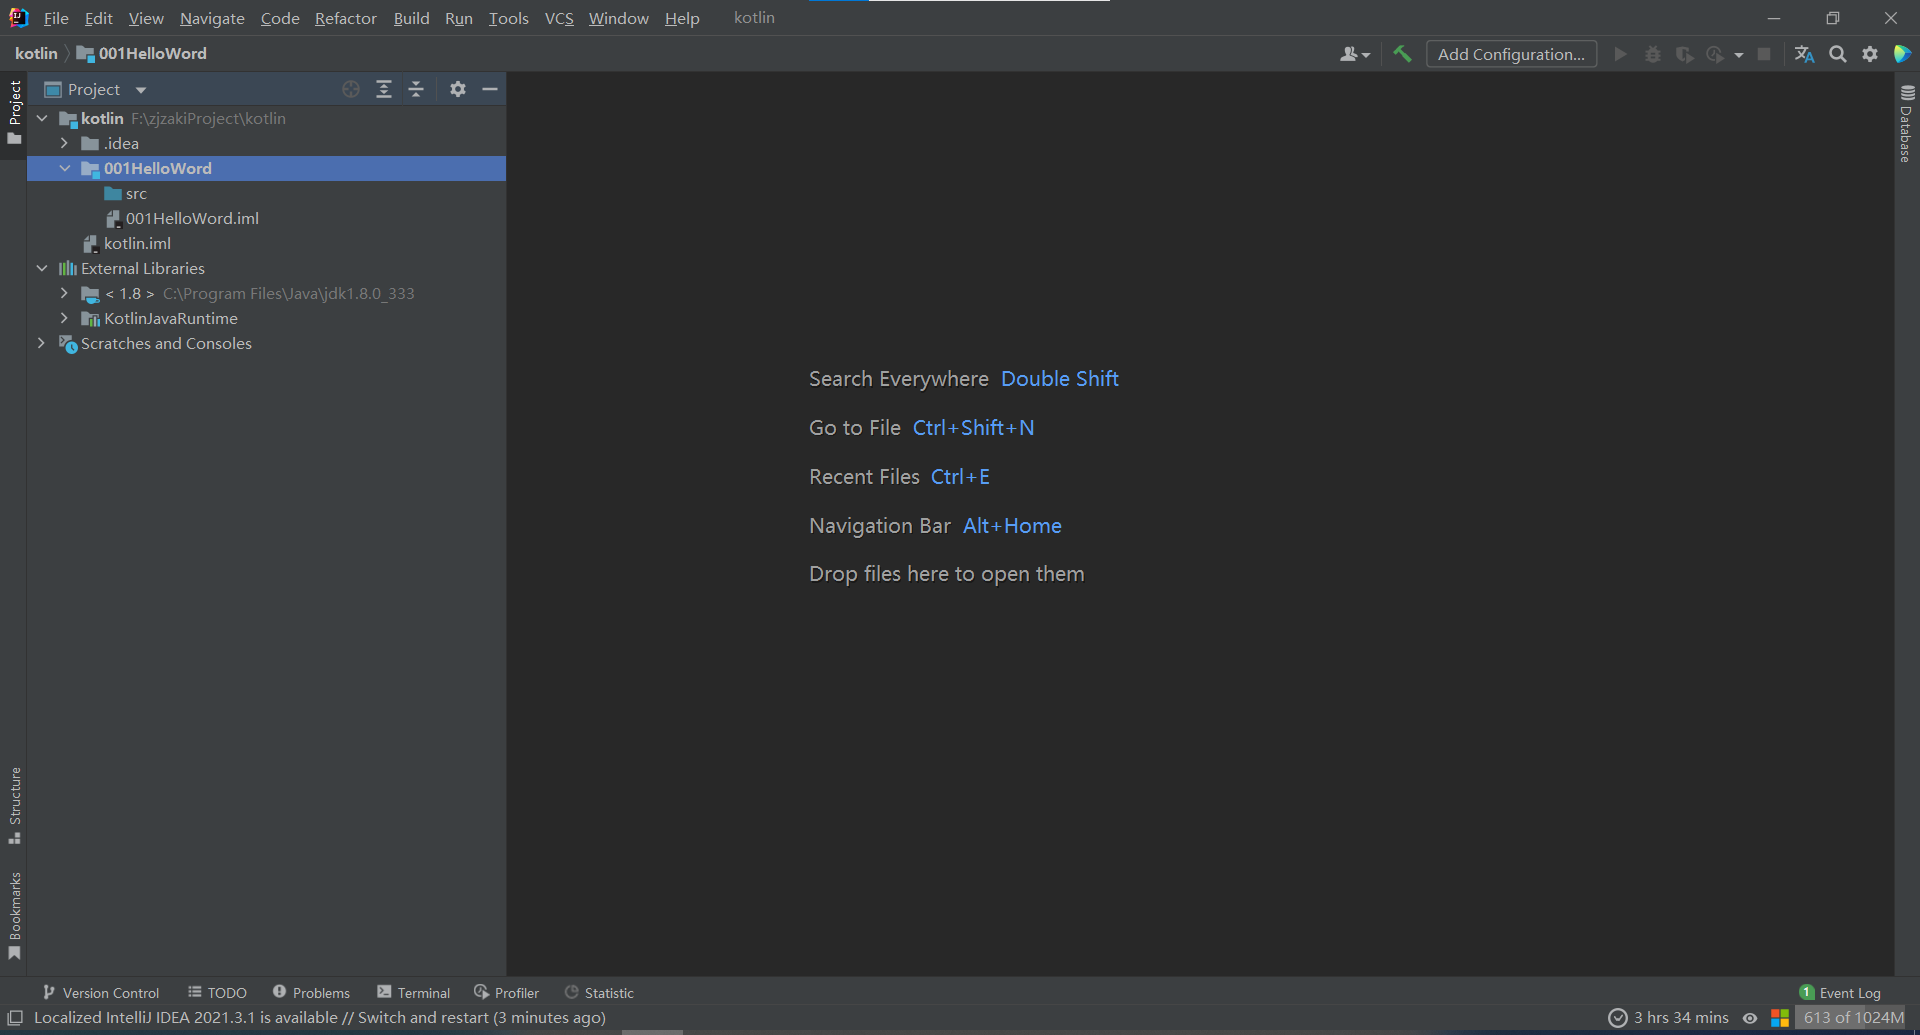Toggle the Version Control tool window
The image size is (1920, 1035).
click(x=101, y=993)
